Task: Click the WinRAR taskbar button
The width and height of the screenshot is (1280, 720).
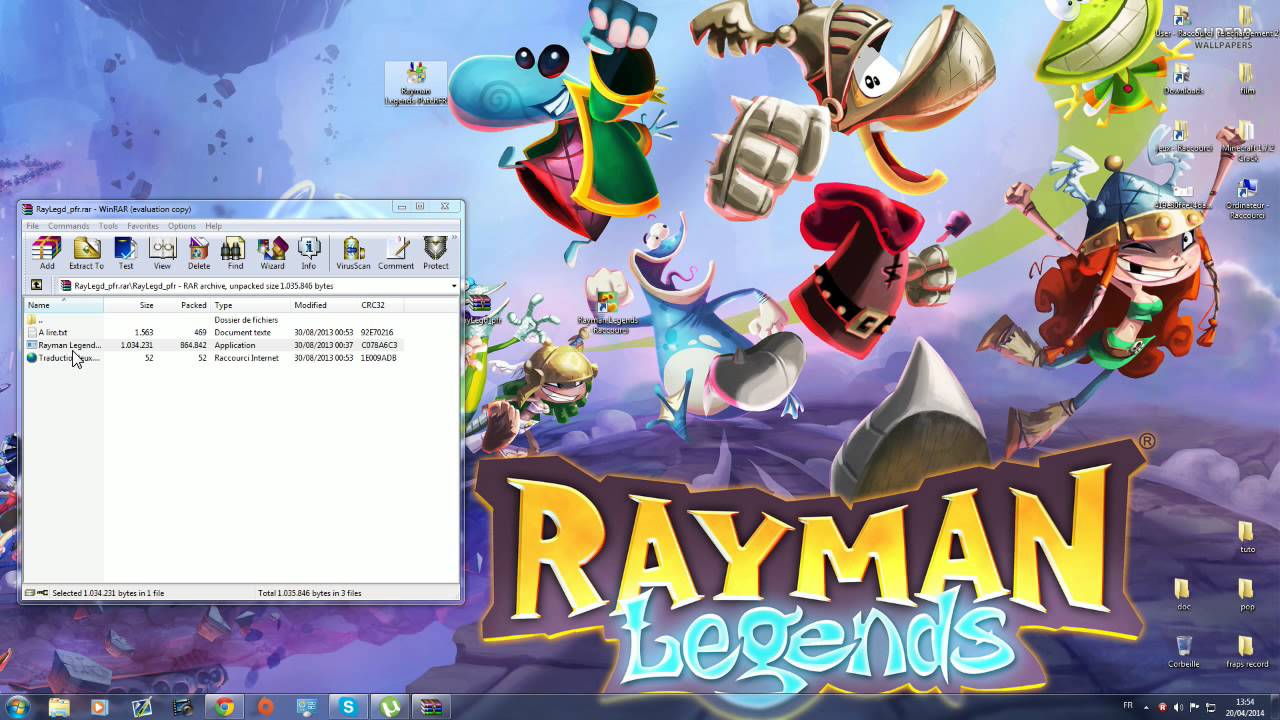Action: click(x=431, y=707)
